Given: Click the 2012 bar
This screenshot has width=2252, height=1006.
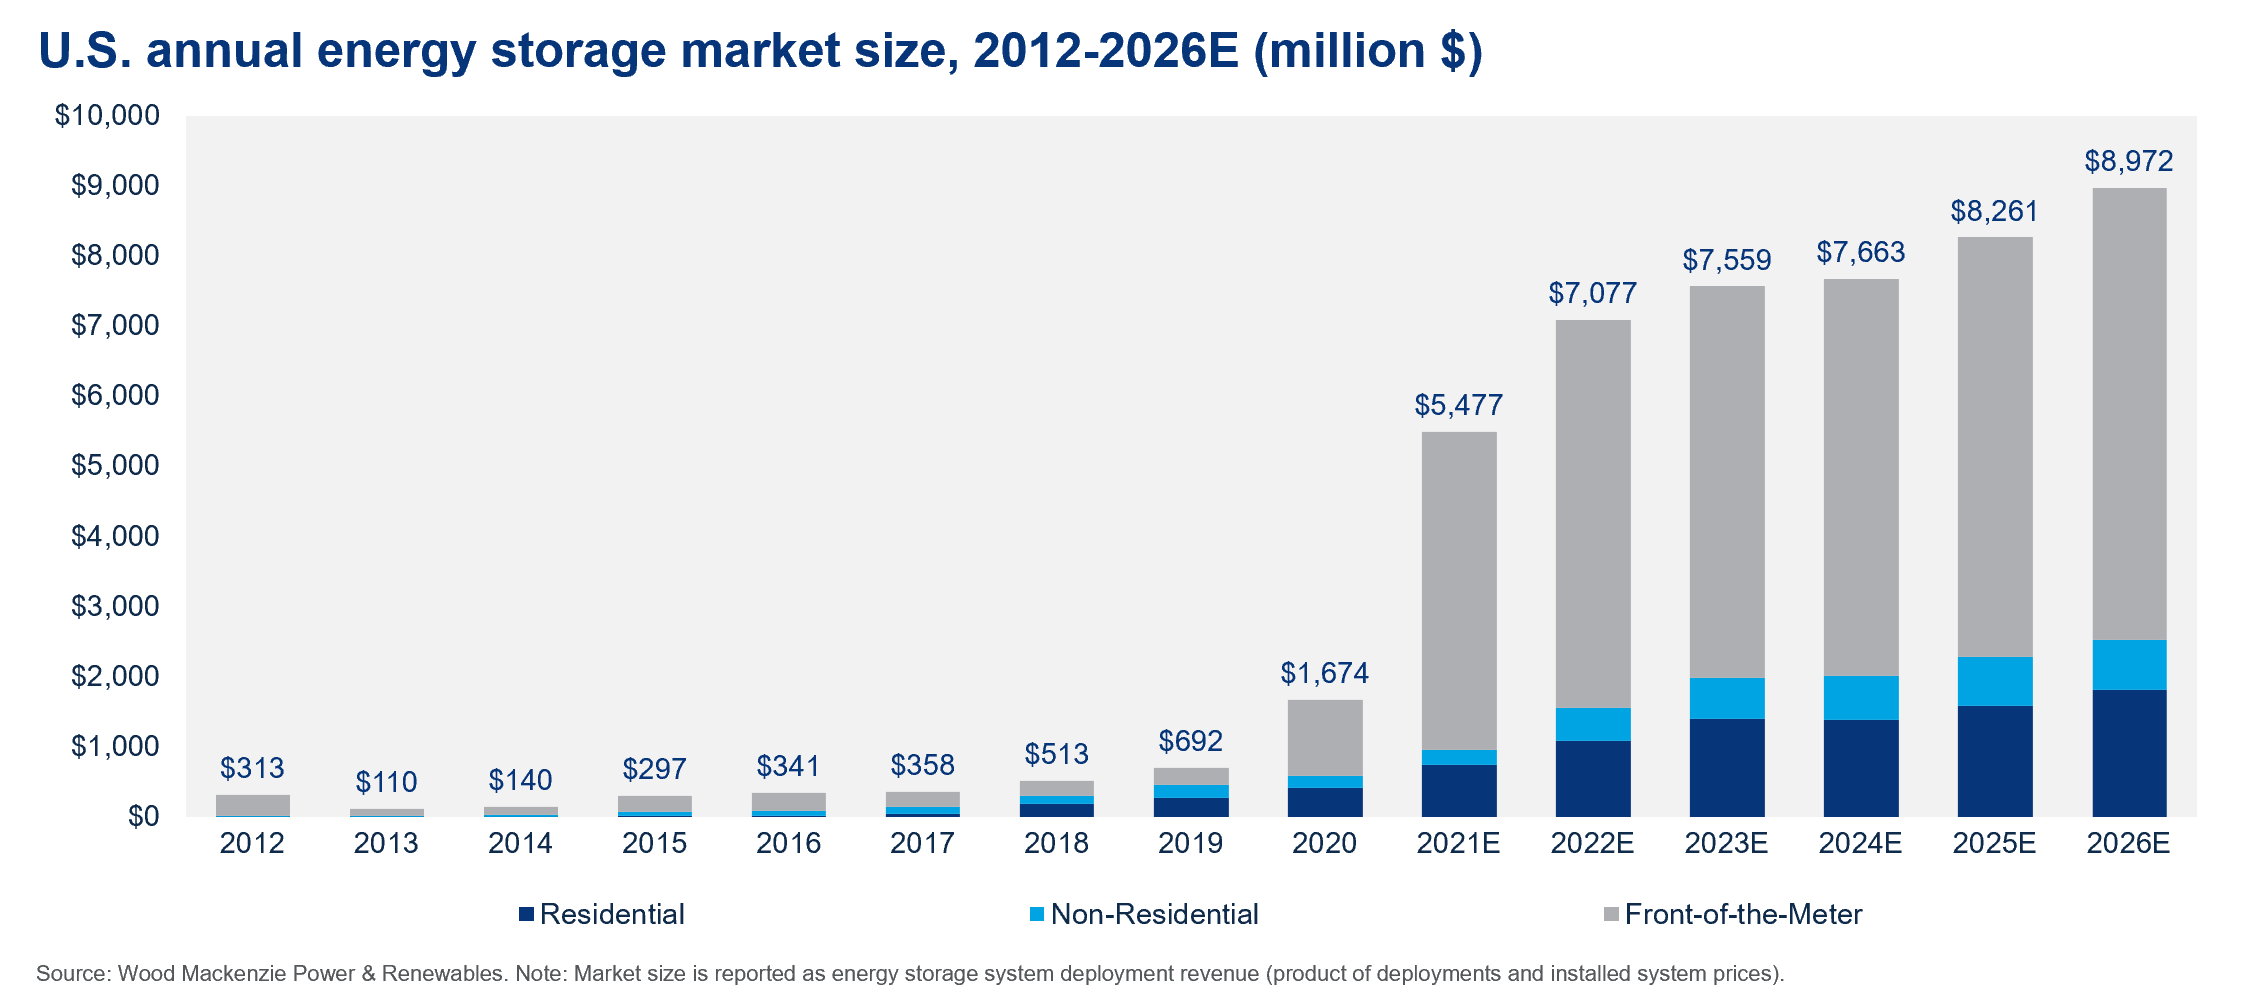Looking at the screenshot, I should coord(253,805).
